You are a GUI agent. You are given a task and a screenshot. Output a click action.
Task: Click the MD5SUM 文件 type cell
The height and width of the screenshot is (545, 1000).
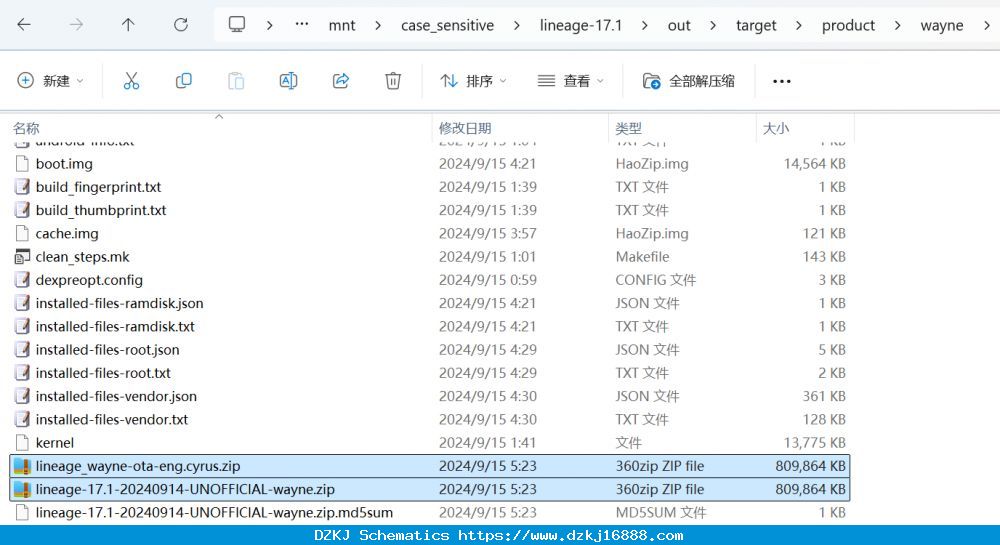tap(661, 512)
